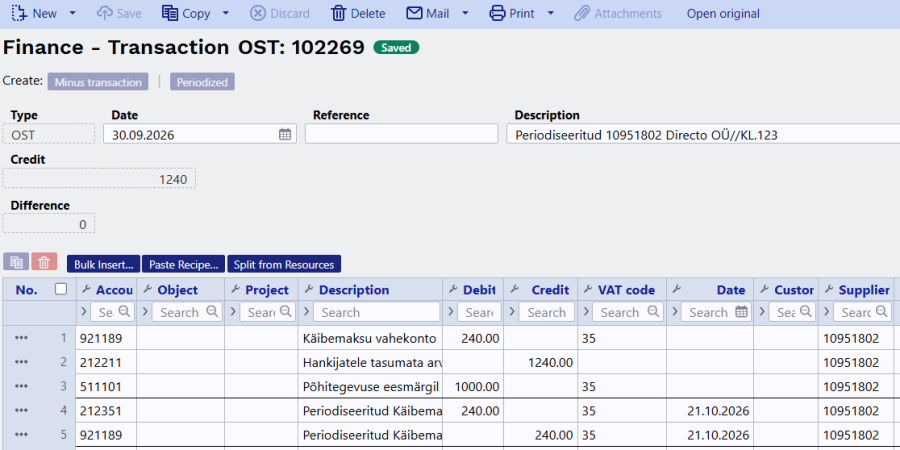The height and width of the screenshot is (450, 900).
Task: Click the wrench icon of Account column
Action: click(87, 290)
